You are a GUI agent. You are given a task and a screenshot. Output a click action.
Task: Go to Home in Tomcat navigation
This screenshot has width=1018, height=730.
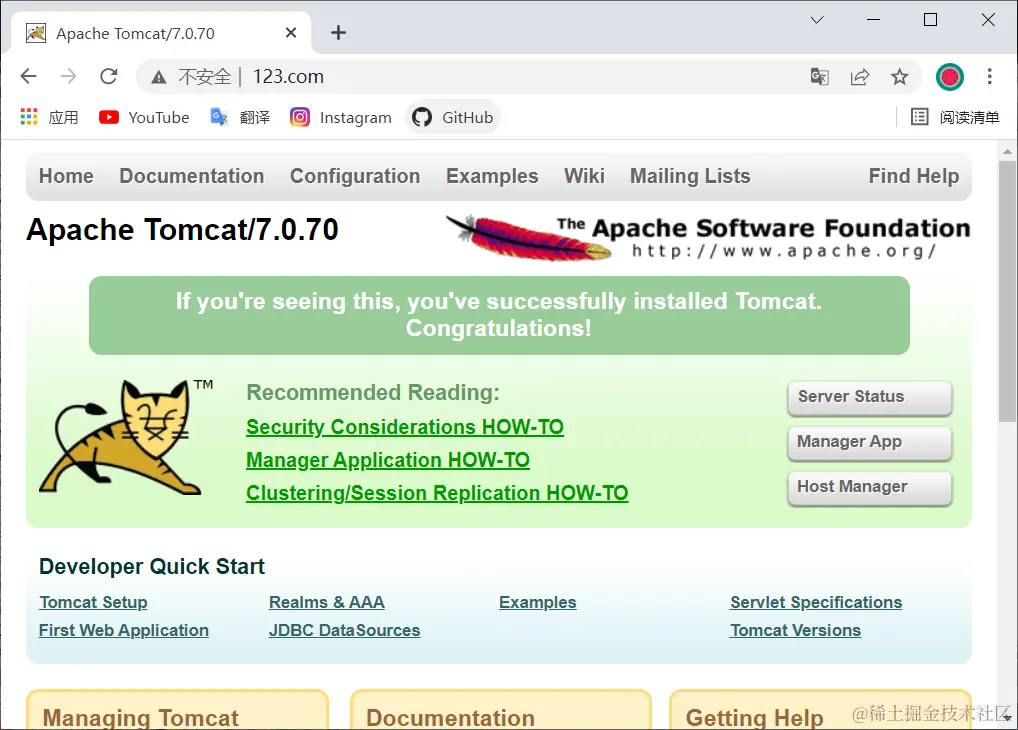click(x=66, y=176)
